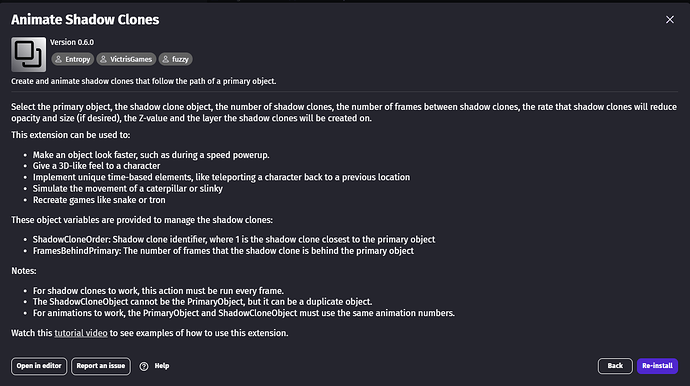Click the Version 0.6.0 label
This screenshot has height=386, width=690.
click(72, 42)
